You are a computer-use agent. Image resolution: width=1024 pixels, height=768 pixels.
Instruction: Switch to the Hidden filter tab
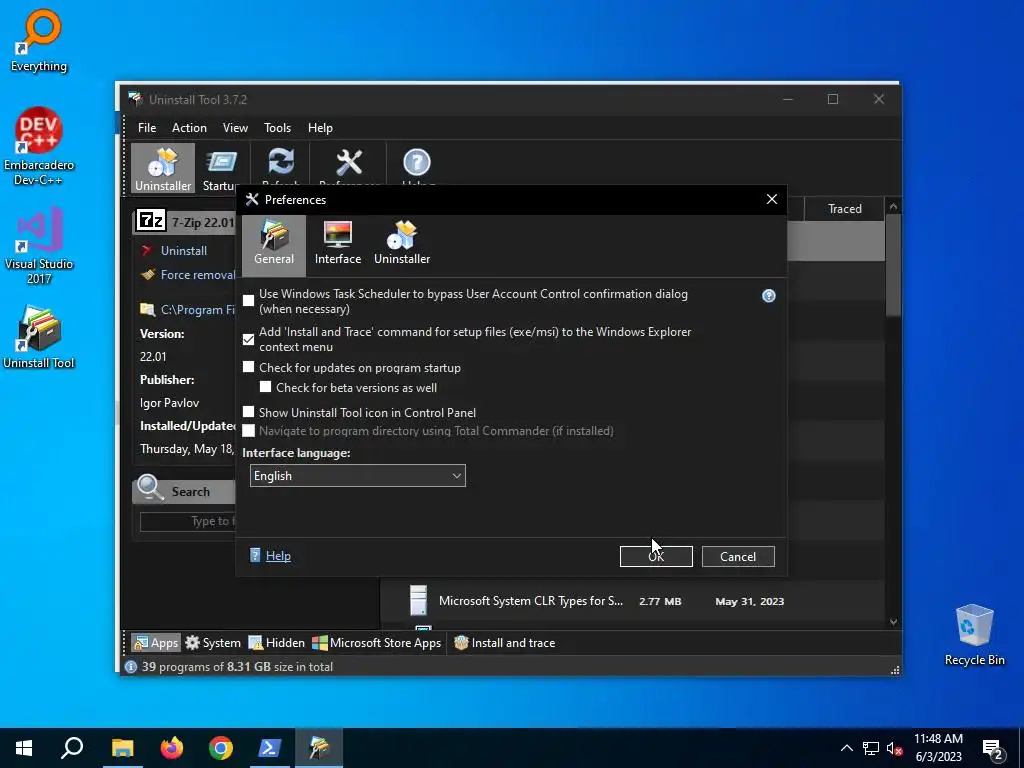coord(277,643)
